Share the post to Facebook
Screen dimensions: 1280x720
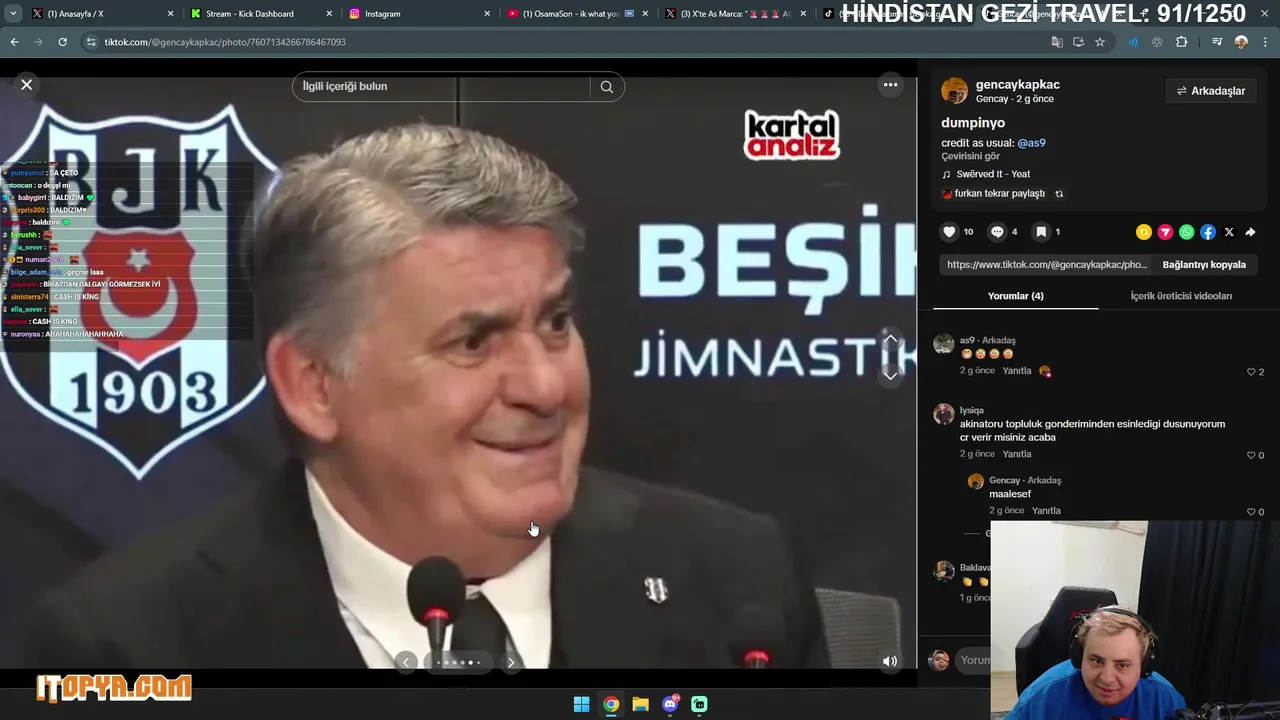click(1208, 232)
